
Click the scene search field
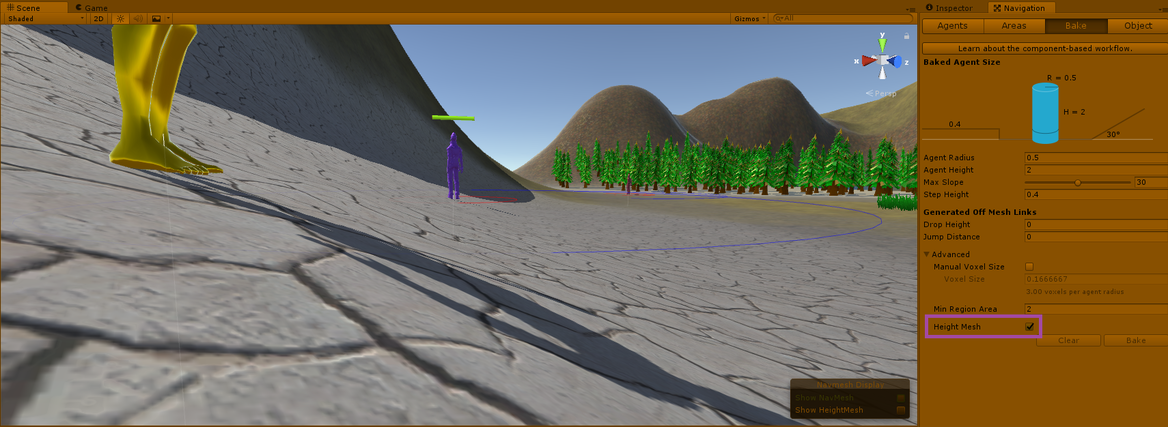pos(843,19)
